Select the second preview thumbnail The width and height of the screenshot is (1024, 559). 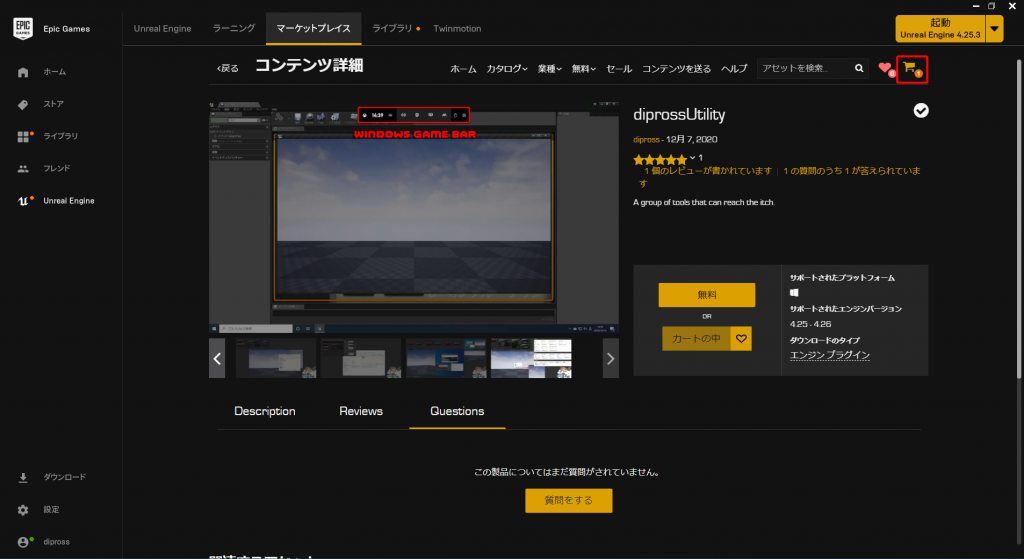pyautogui.click(x=360, y=358)
